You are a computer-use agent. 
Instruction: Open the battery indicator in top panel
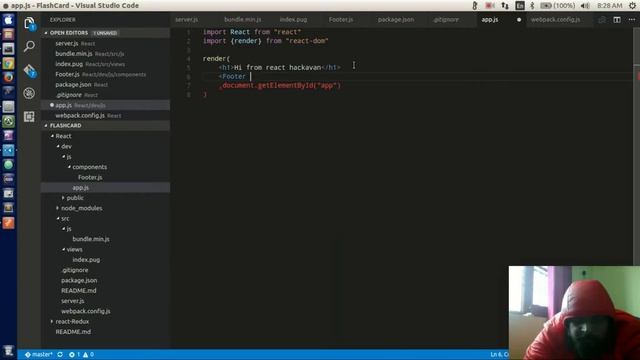point(558,6)
